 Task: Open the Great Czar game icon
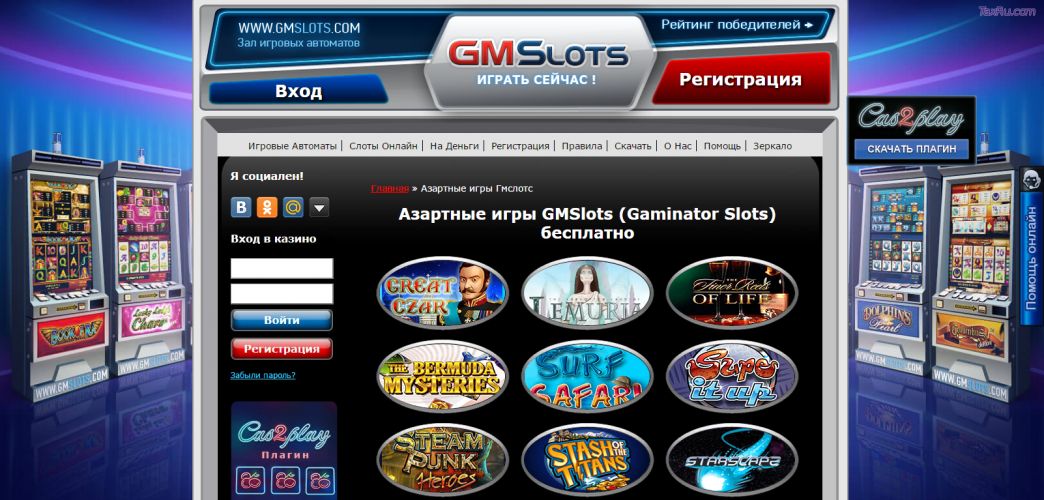coord(443,293)
